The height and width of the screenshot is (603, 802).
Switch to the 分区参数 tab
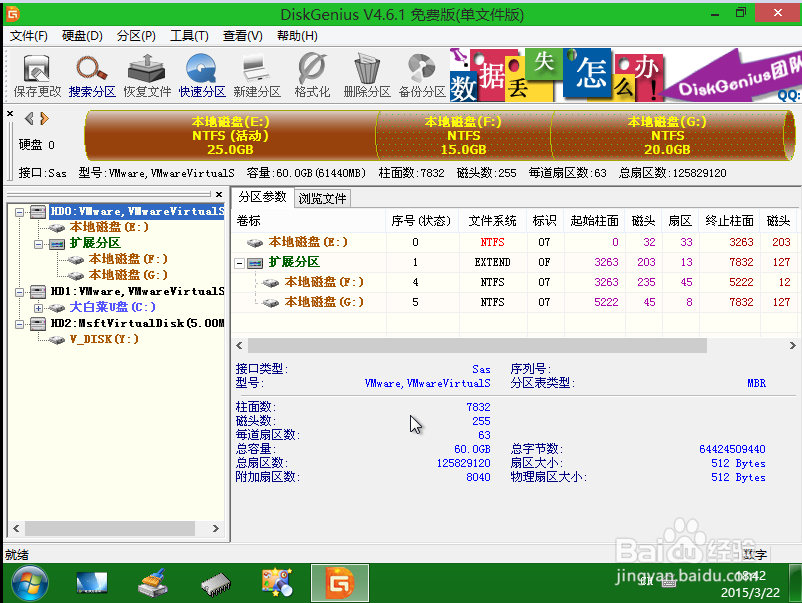pyautogui.click(x=262, y=197)
